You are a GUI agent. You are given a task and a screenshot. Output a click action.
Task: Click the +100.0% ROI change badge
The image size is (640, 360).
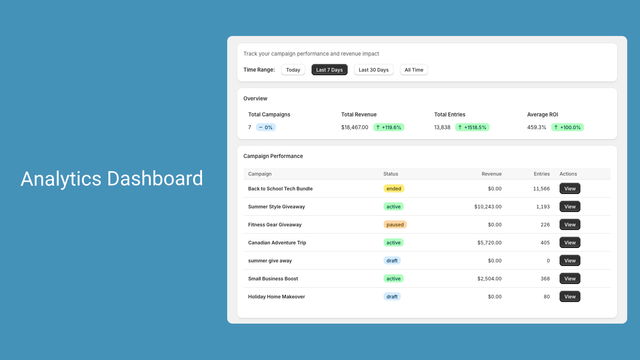click(567, 127)
